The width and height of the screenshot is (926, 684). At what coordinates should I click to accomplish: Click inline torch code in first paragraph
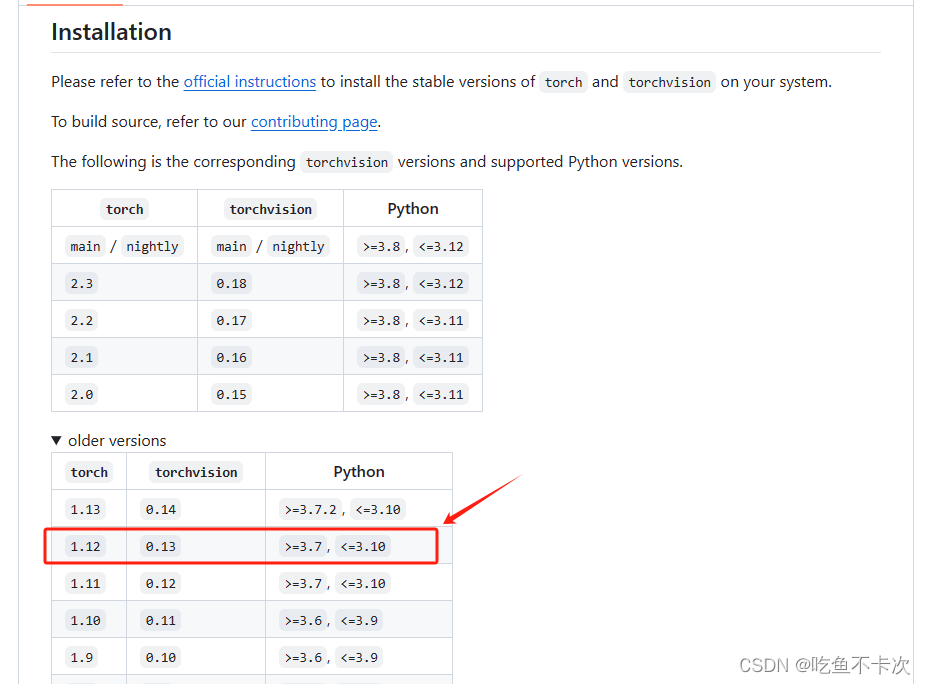click(x=563, y=82)
